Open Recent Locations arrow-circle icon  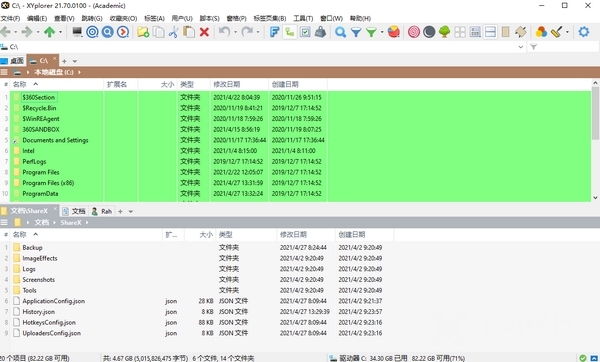pos(123,32)
